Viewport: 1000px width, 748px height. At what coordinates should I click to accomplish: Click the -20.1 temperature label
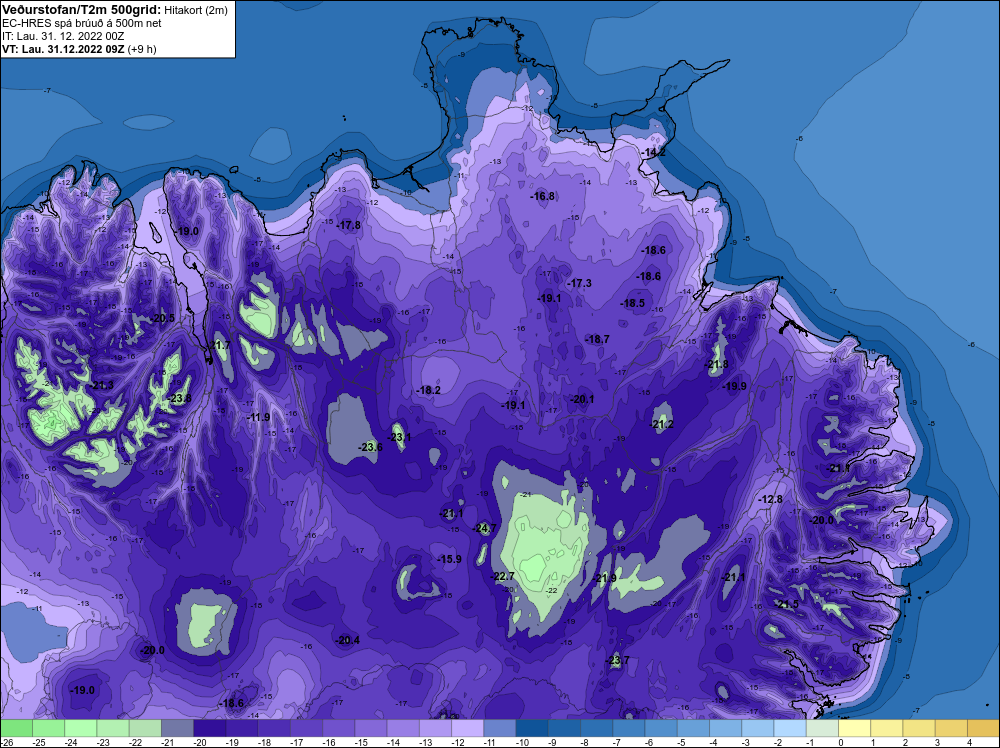click(x=582, y=399)
